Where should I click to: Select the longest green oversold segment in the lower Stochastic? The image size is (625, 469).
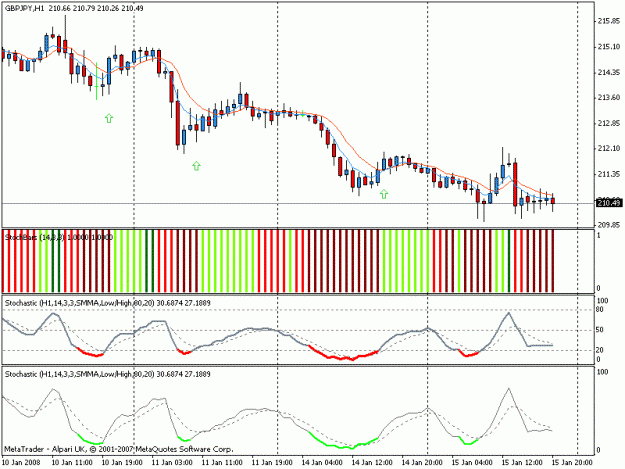[344, 441]
